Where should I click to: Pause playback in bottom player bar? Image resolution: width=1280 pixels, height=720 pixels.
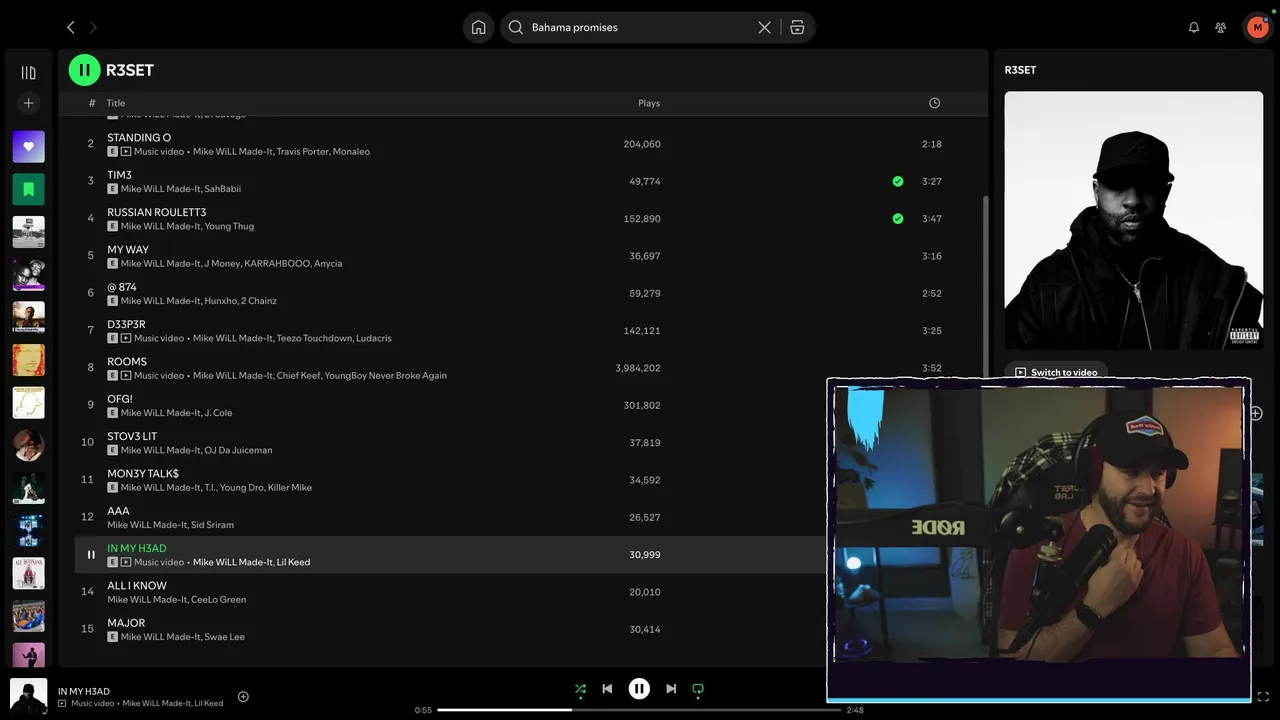click(639, 689)
